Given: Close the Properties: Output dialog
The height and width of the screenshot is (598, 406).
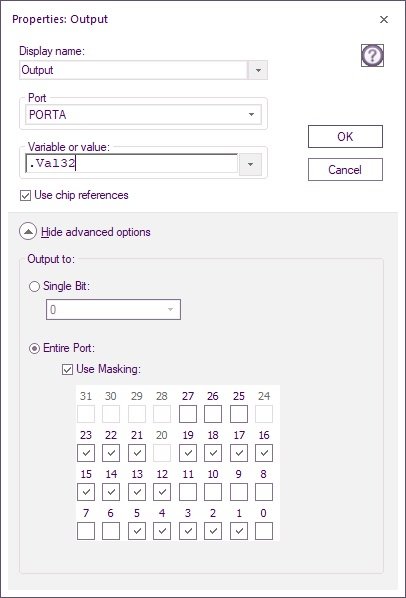Looking at the screenshot, I should 384,19.
